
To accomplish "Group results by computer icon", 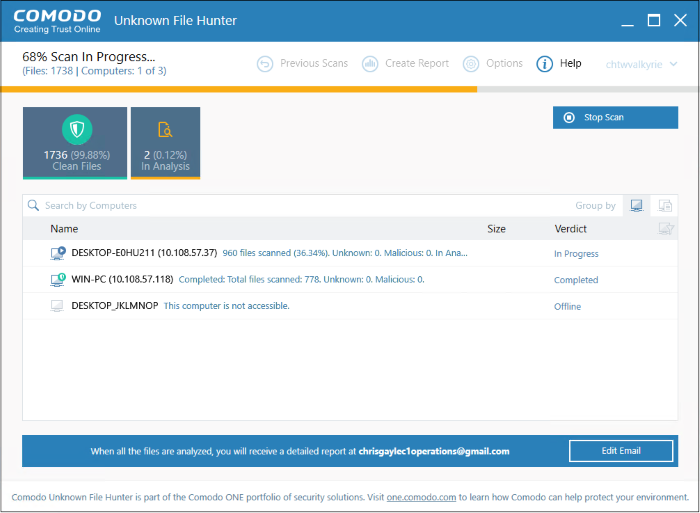I will [637, 205].
